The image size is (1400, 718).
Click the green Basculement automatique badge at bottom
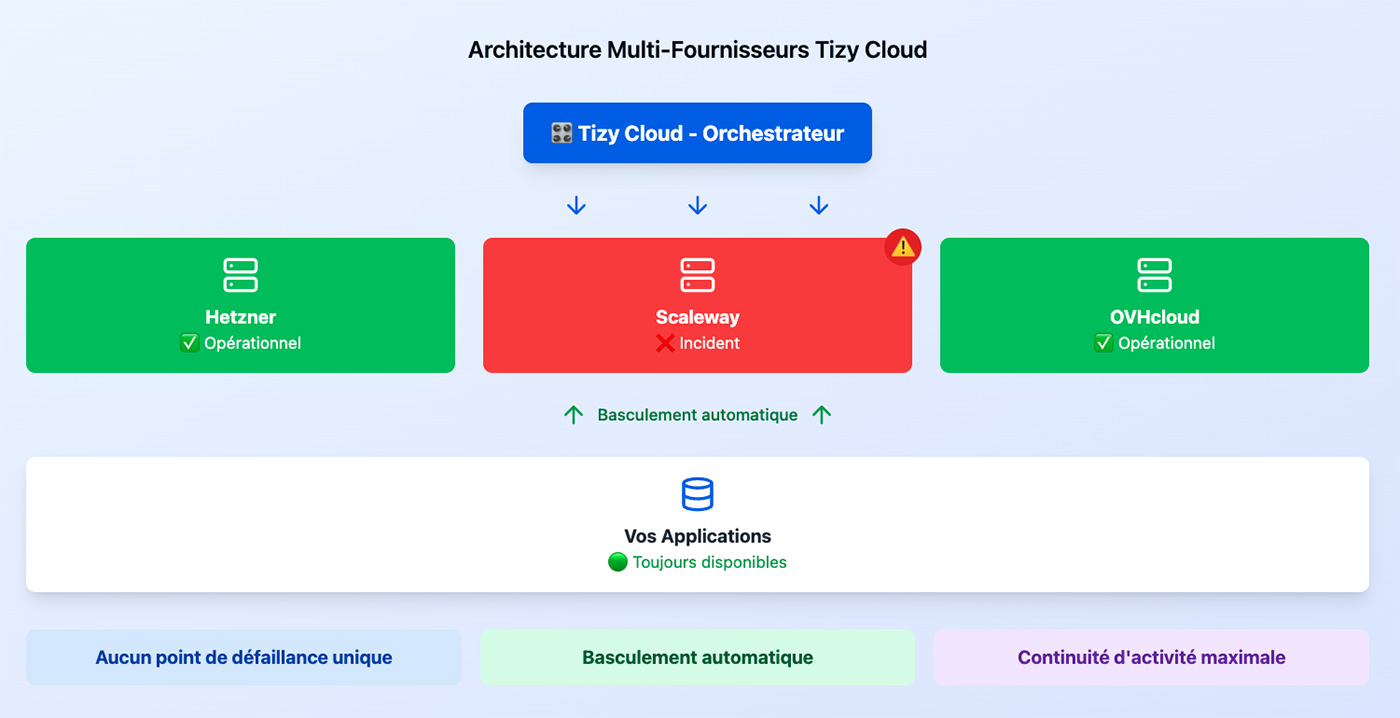point(697,657)
